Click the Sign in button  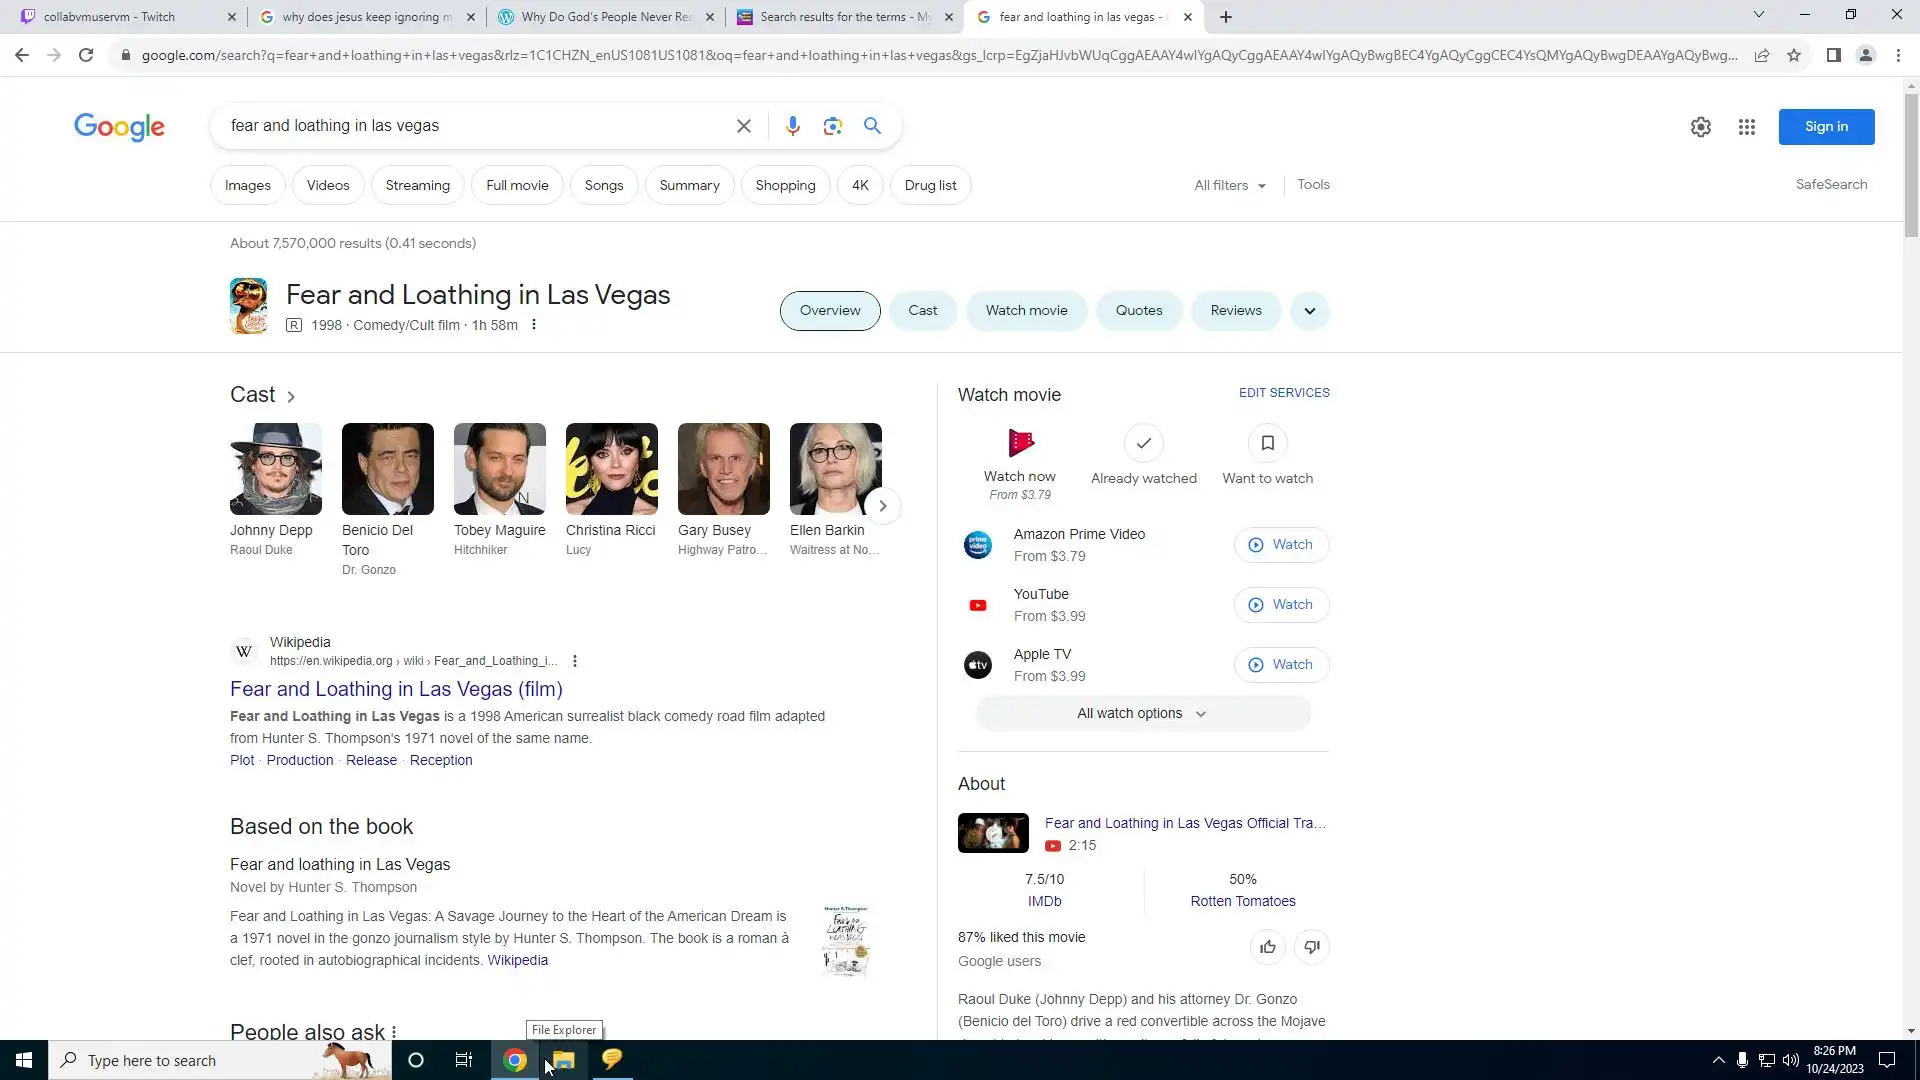[1825, 127]
